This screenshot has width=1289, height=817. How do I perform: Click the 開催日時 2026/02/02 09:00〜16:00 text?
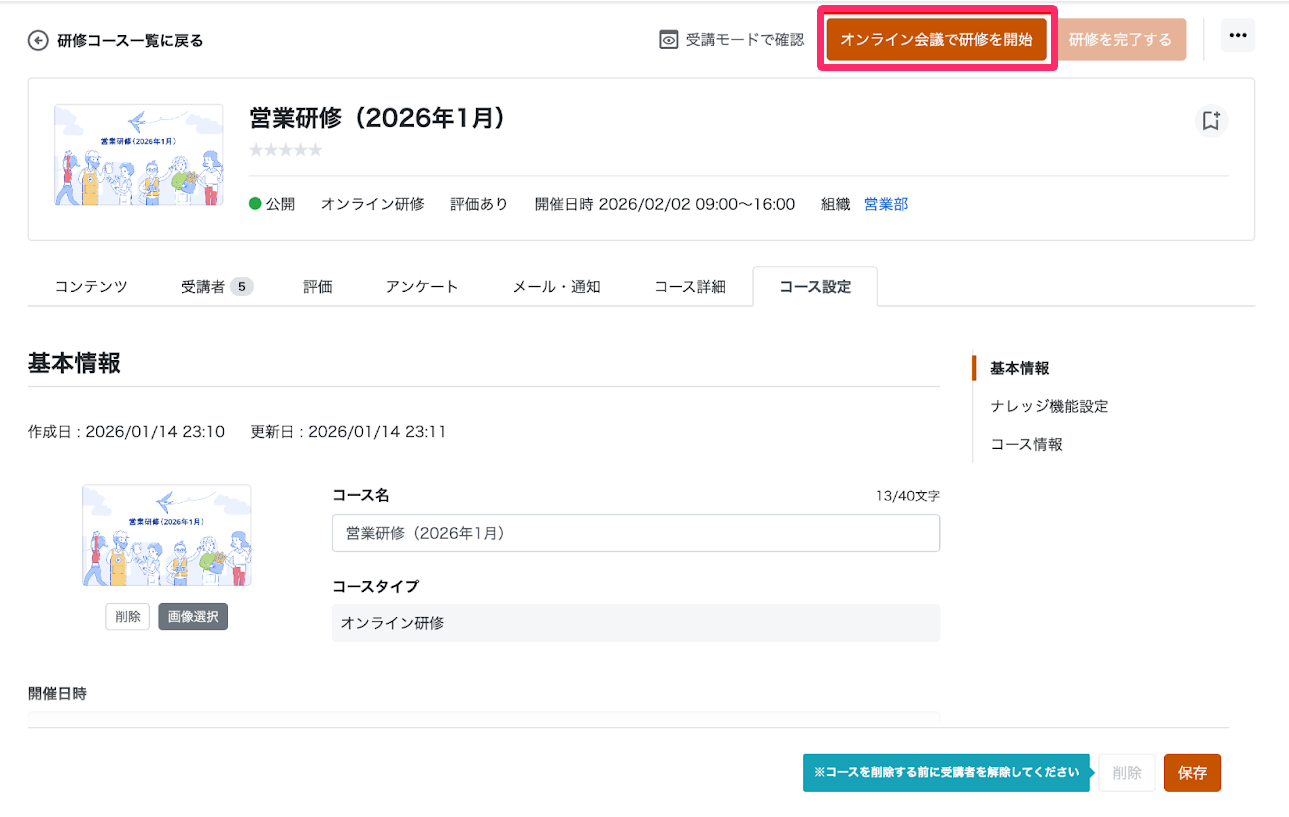point(665,204)
